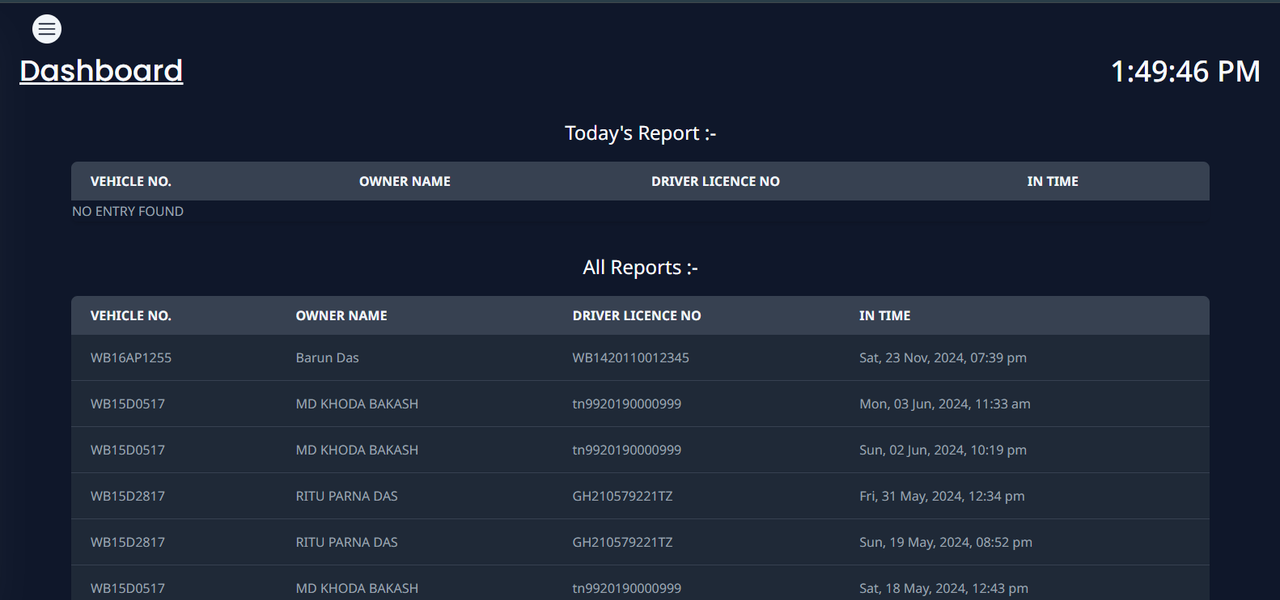
Task: Select vehicle number WB16AP1255
Action: coord(131,357)
